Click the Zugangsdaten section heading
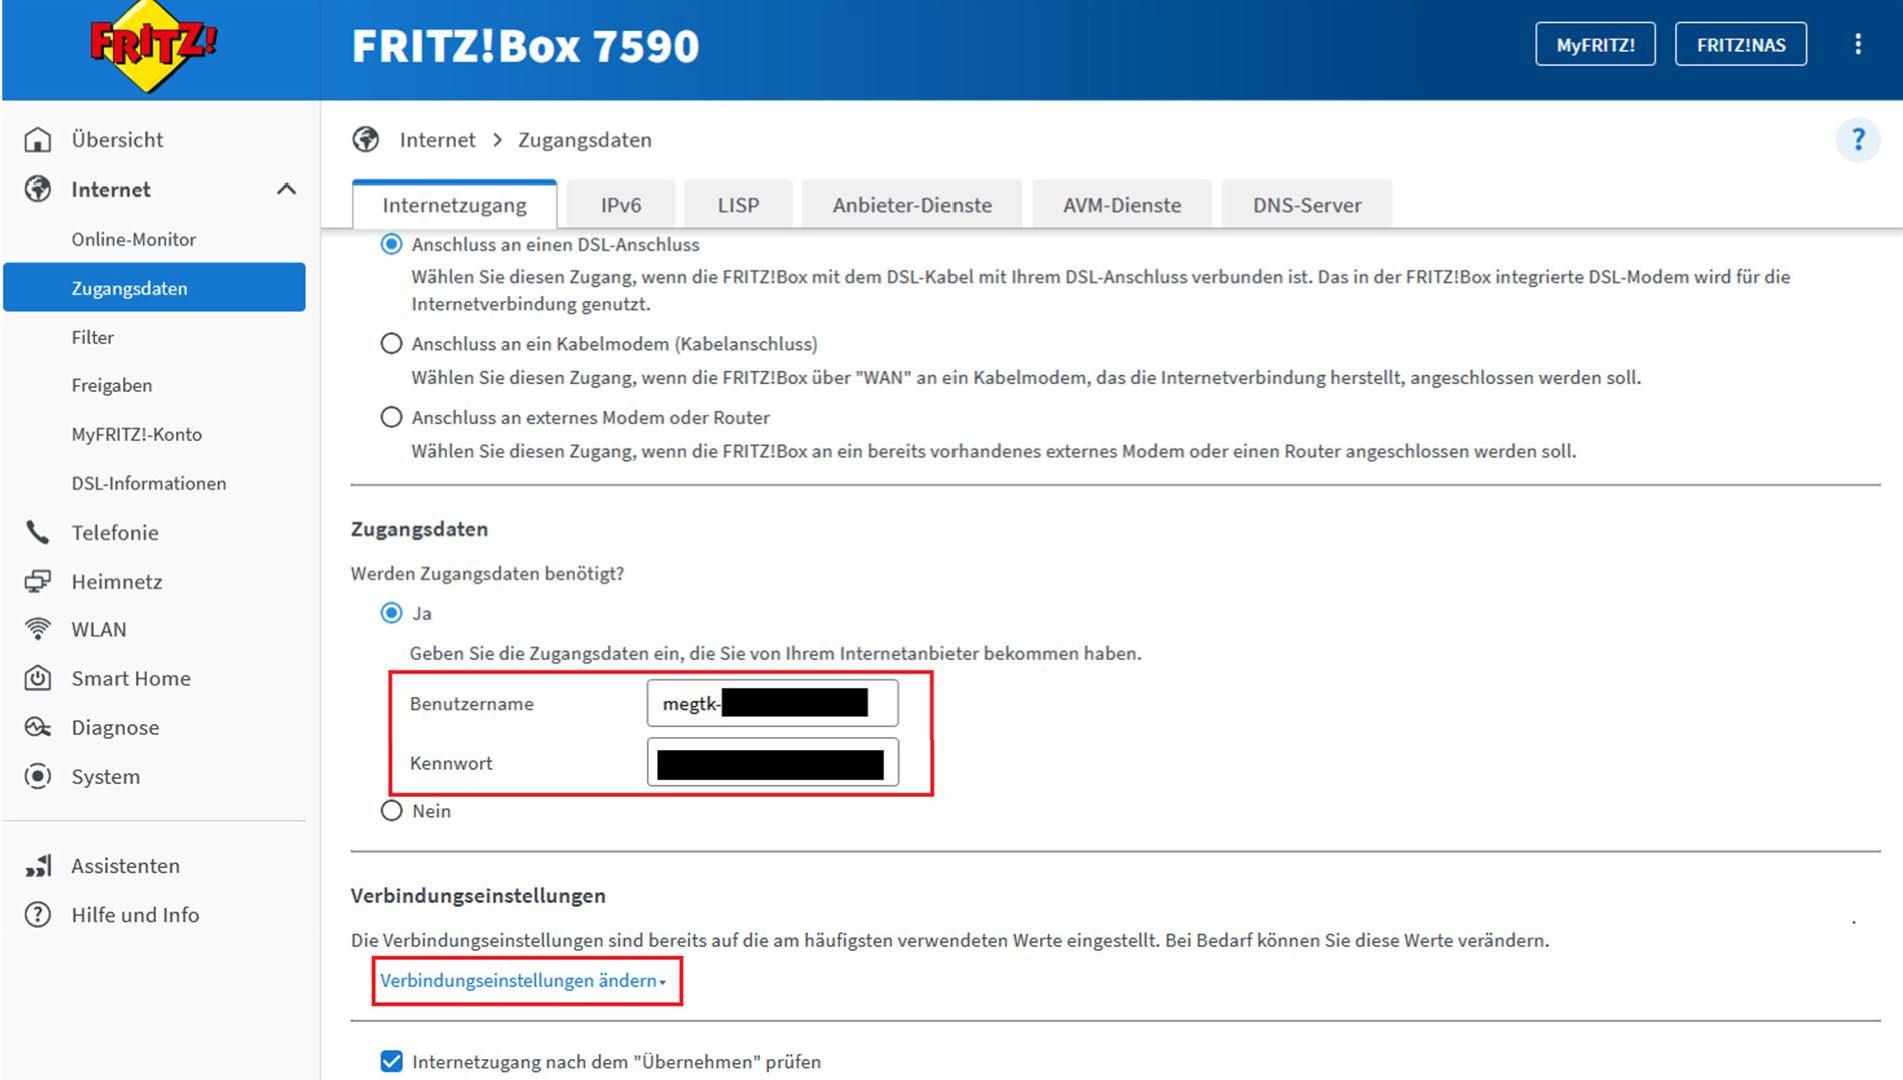1903x1080 pixels. (419, 529)
